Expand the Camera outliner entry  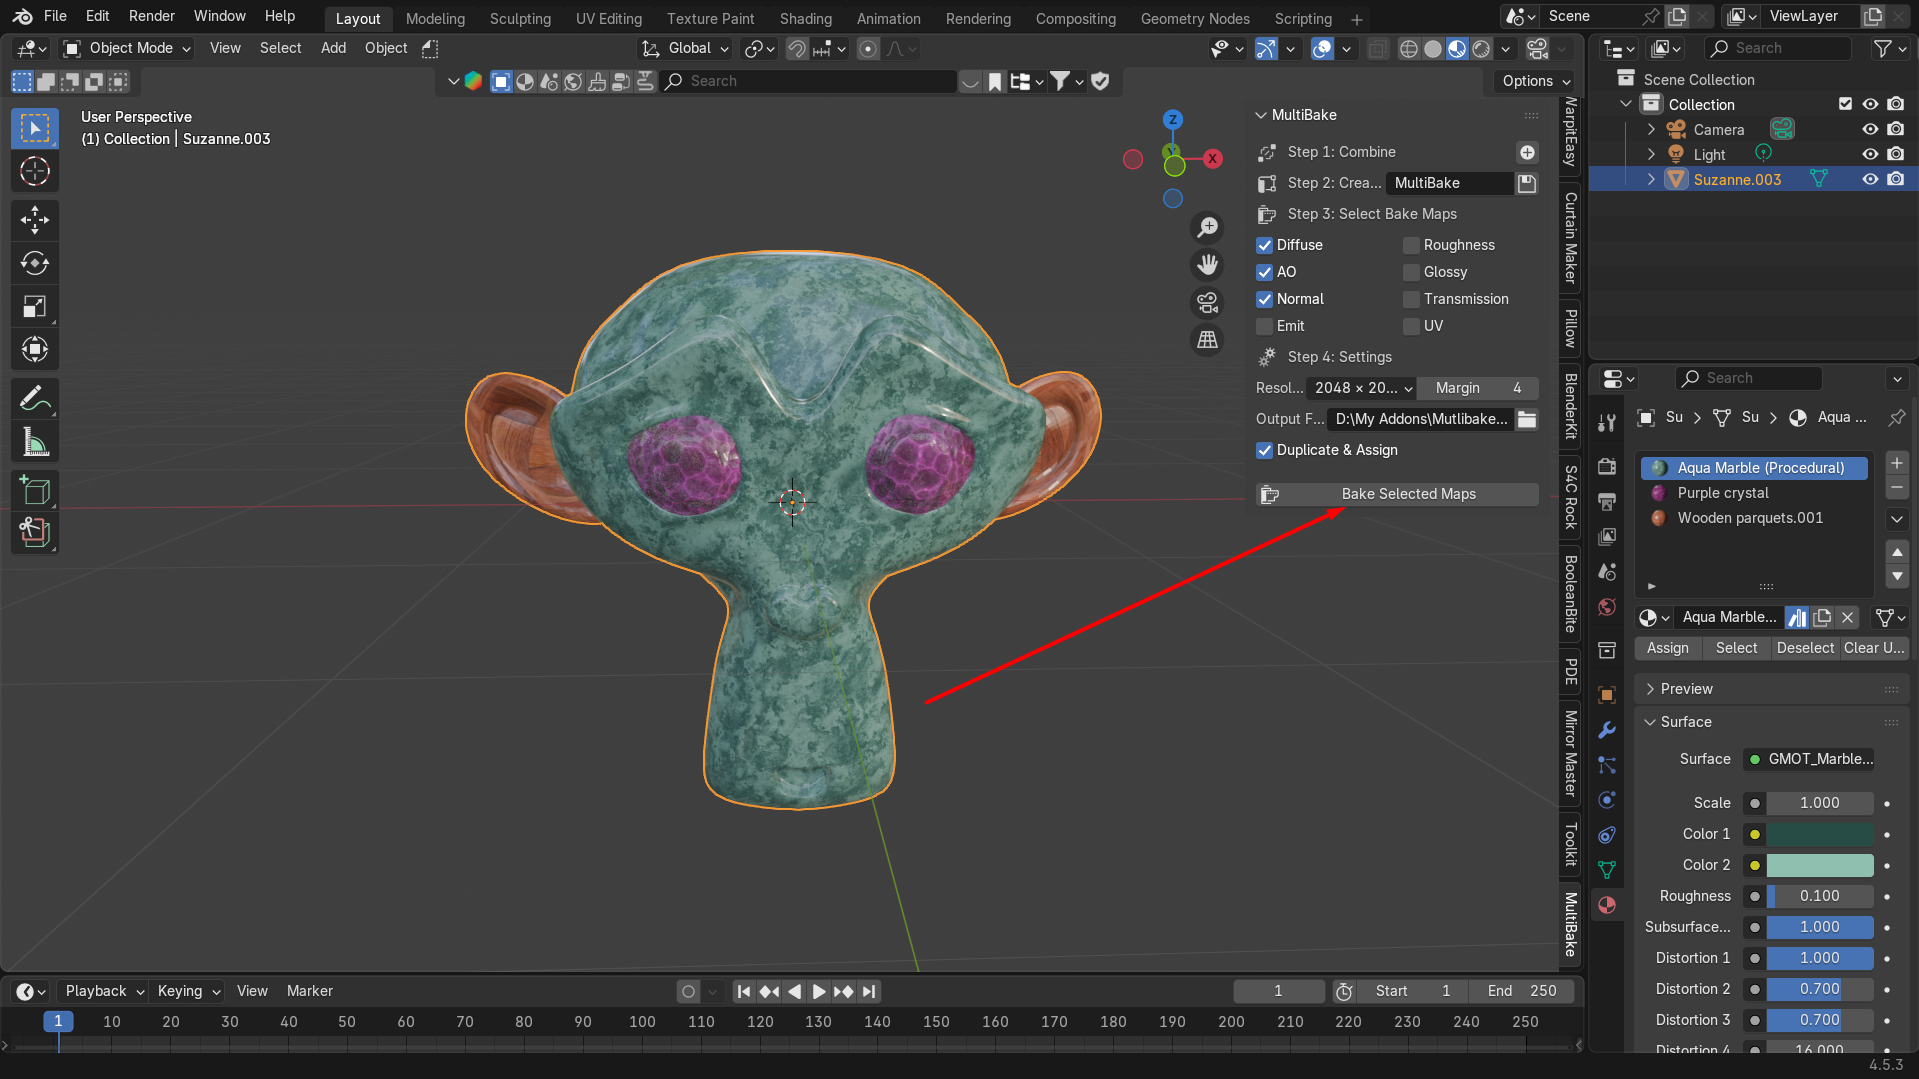pyautogui.click(x=1651, y=129)
